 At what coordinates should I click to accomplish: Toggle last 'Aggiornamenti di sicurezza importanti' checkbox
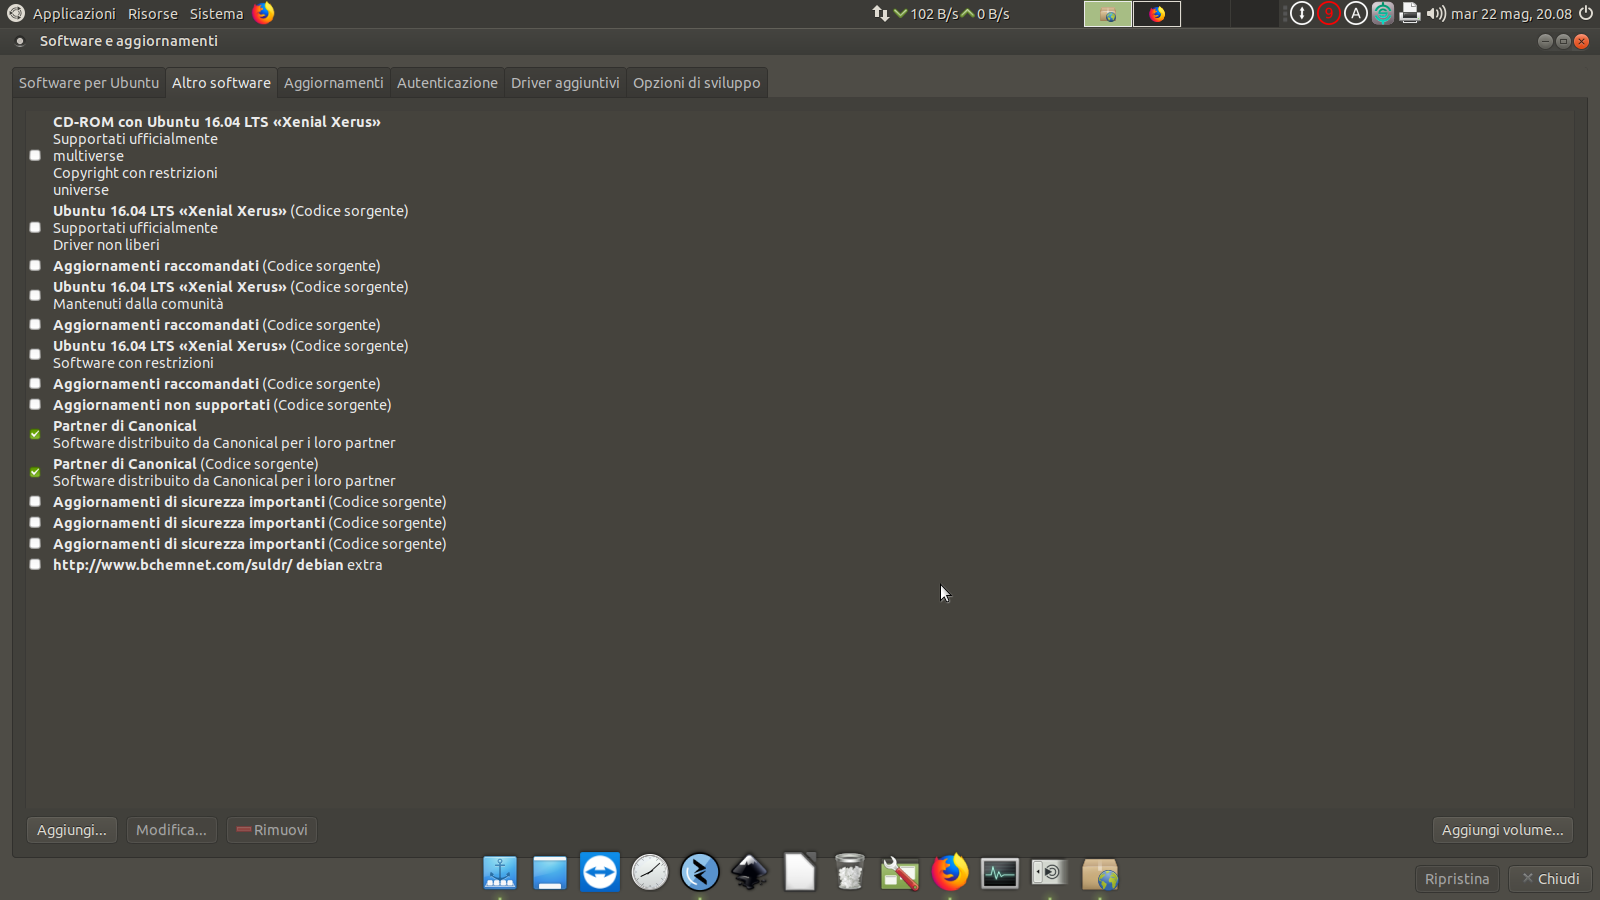tap(35, 543)
